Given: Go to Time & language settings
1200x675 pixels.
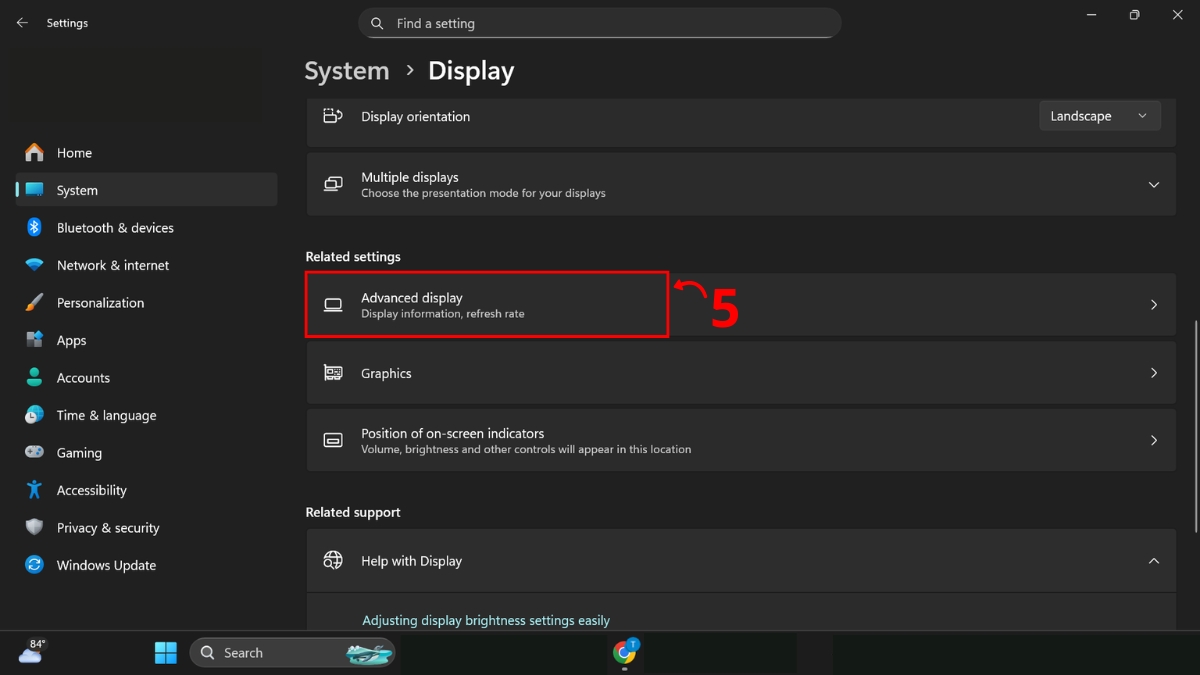Looking at the screenshot, I should point(146,415).
